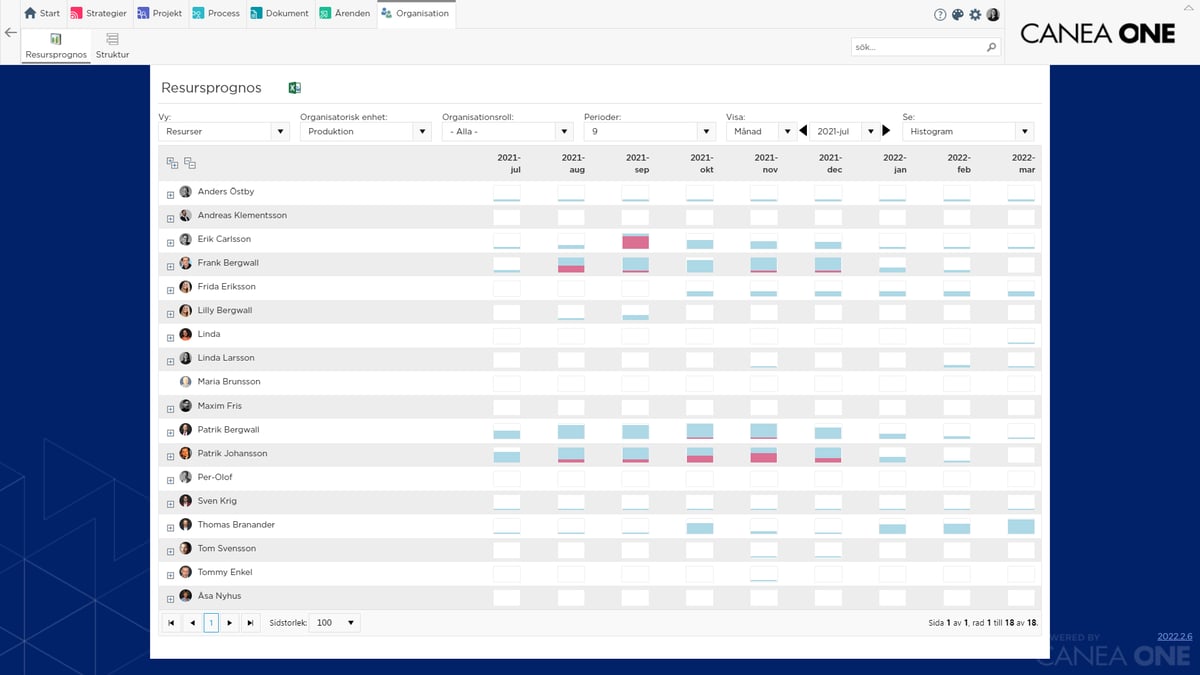Click into the sök search field
Image resolution: width=1200 pixels, height=675 pixels.
[x=915, y=47]
